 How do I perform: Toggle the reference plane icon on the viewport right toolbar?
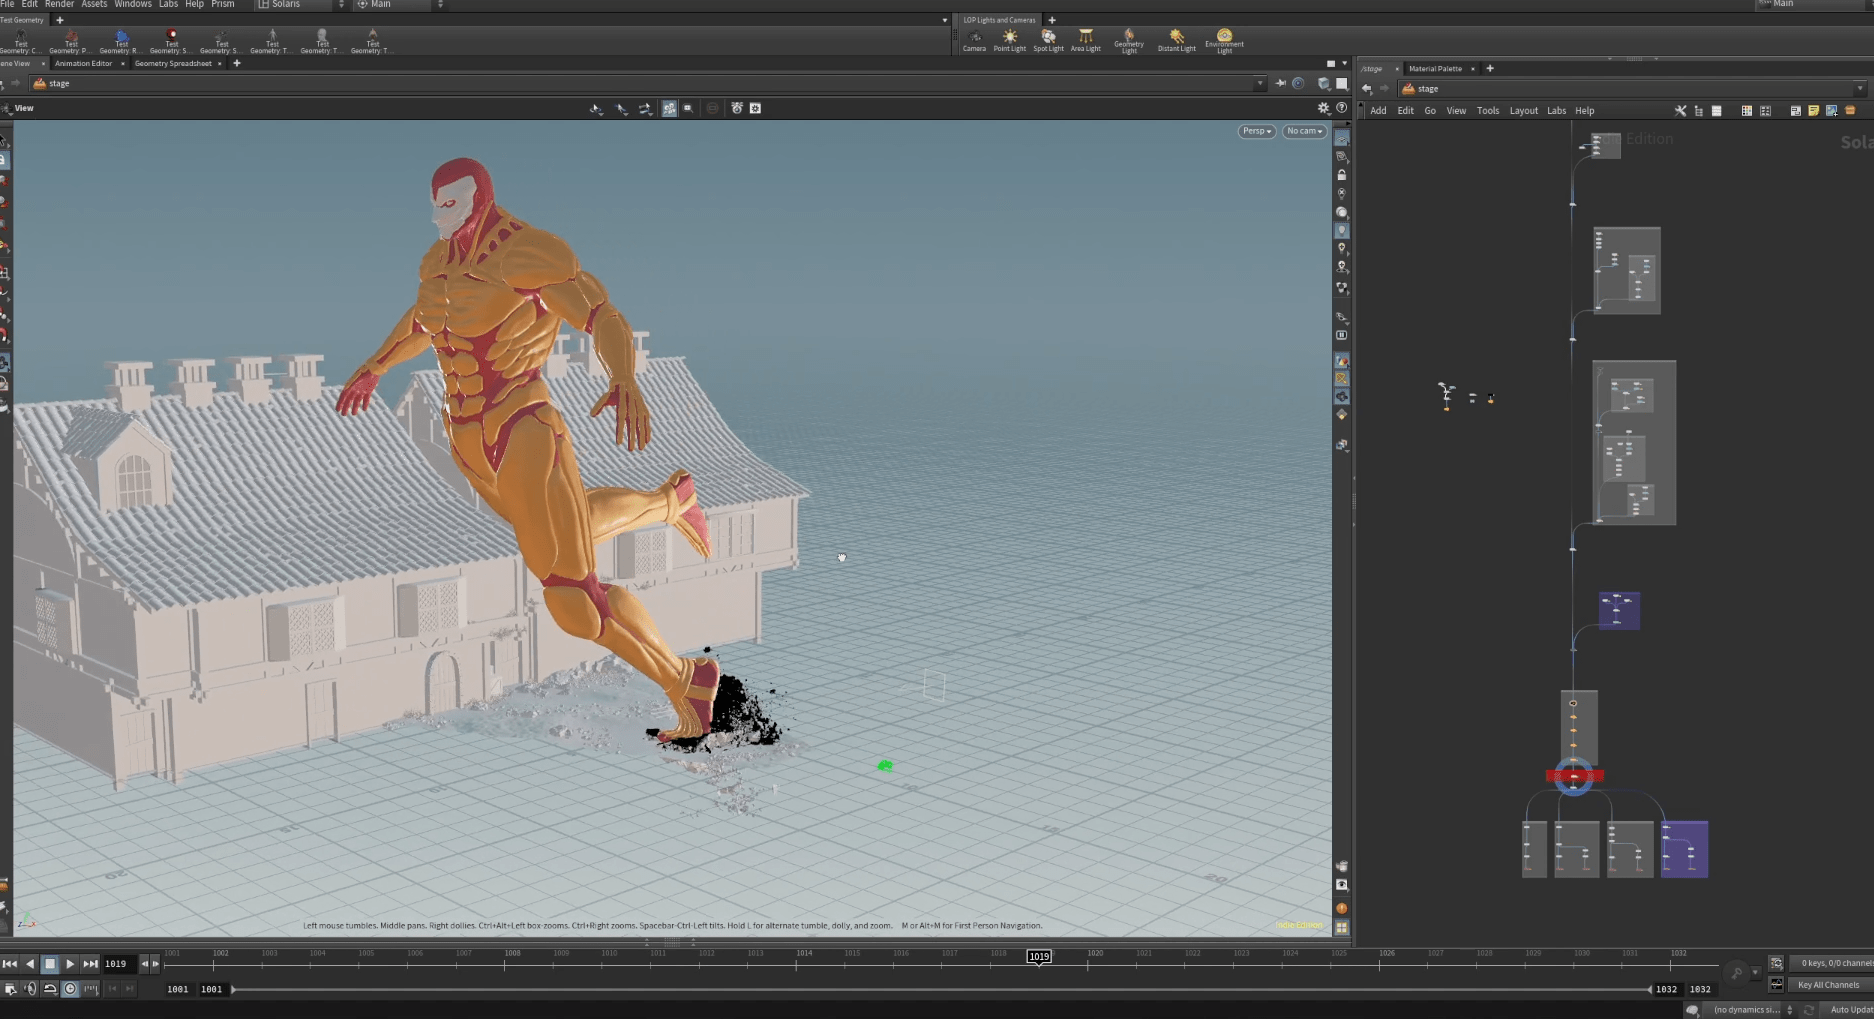(x=1342, y=139)
